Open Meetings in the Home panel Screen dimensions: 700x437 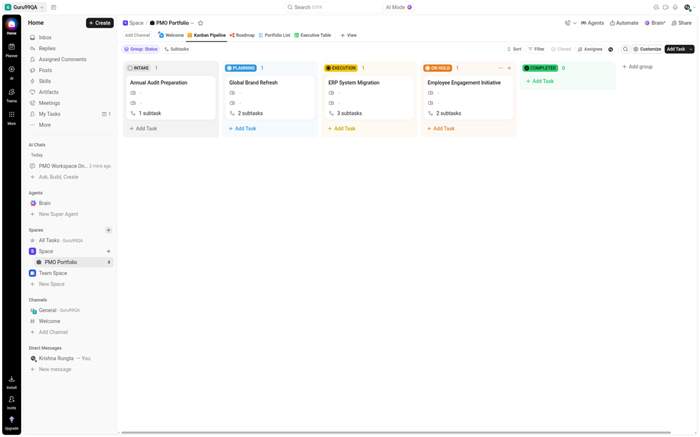tap(71, 103)
